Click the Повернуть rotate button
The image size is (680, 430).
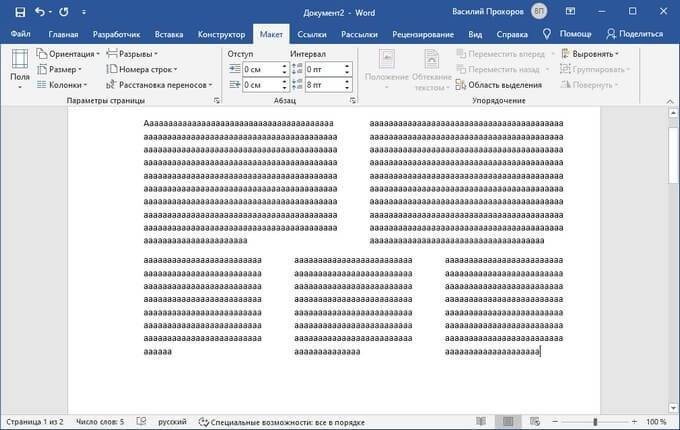[x=588, y=85]
